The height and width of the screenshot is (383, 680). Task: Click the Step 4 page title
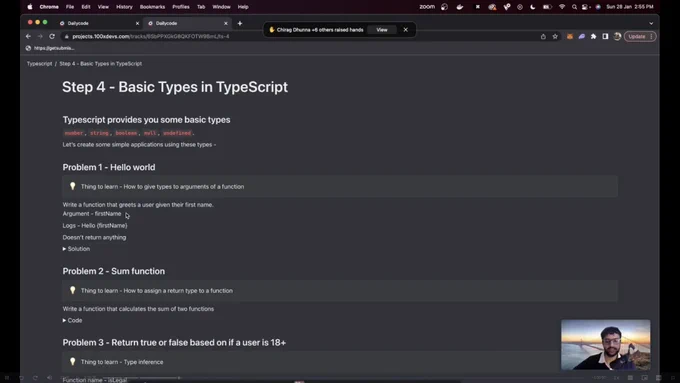point(175,87)
